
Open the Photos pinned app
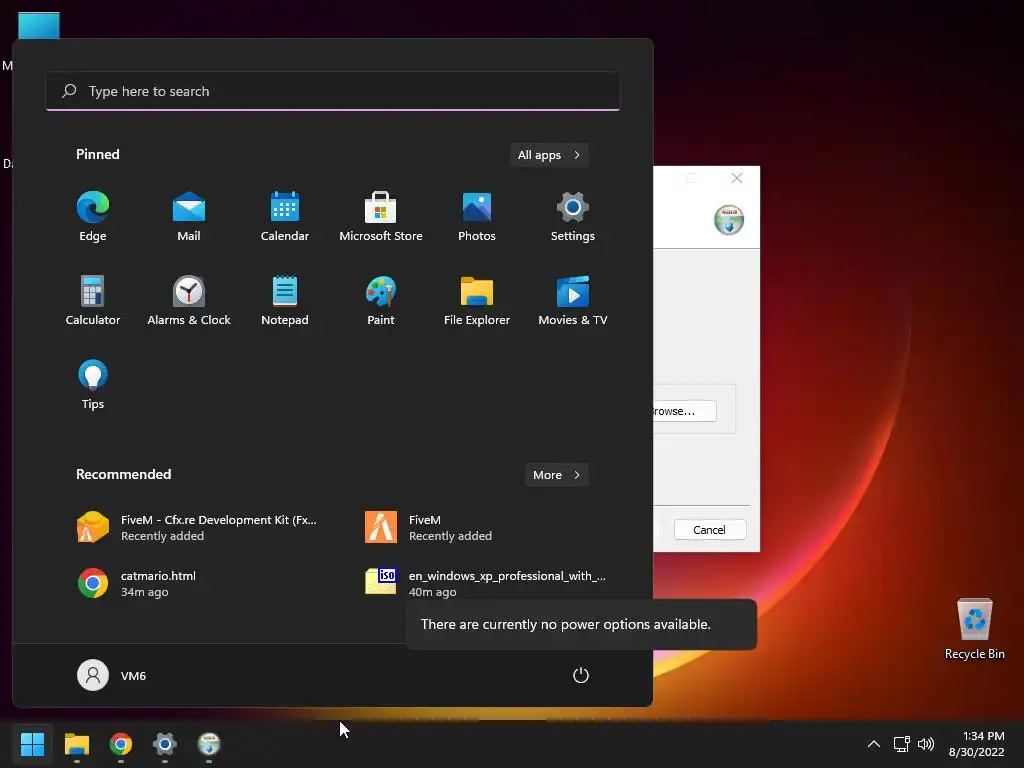tap(477, 217)
